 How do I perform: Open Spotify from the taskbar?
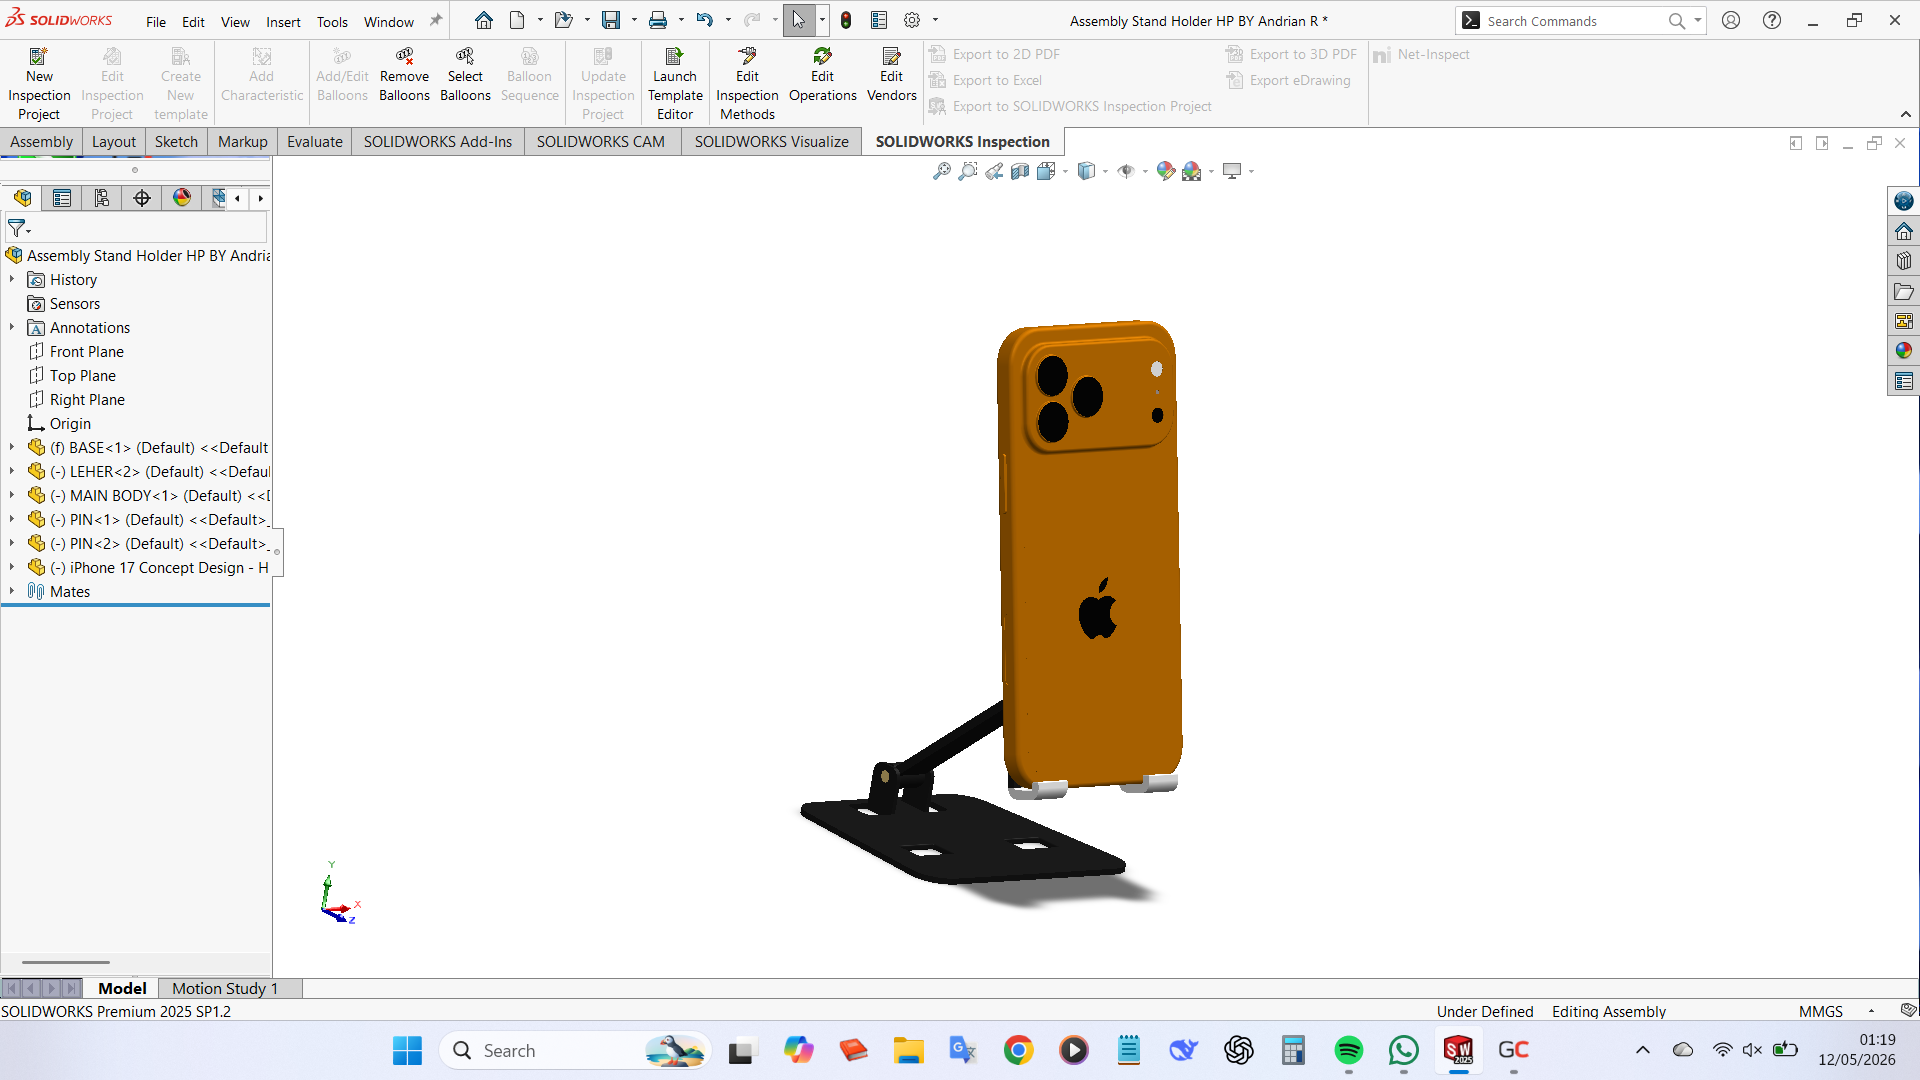1348,1050
